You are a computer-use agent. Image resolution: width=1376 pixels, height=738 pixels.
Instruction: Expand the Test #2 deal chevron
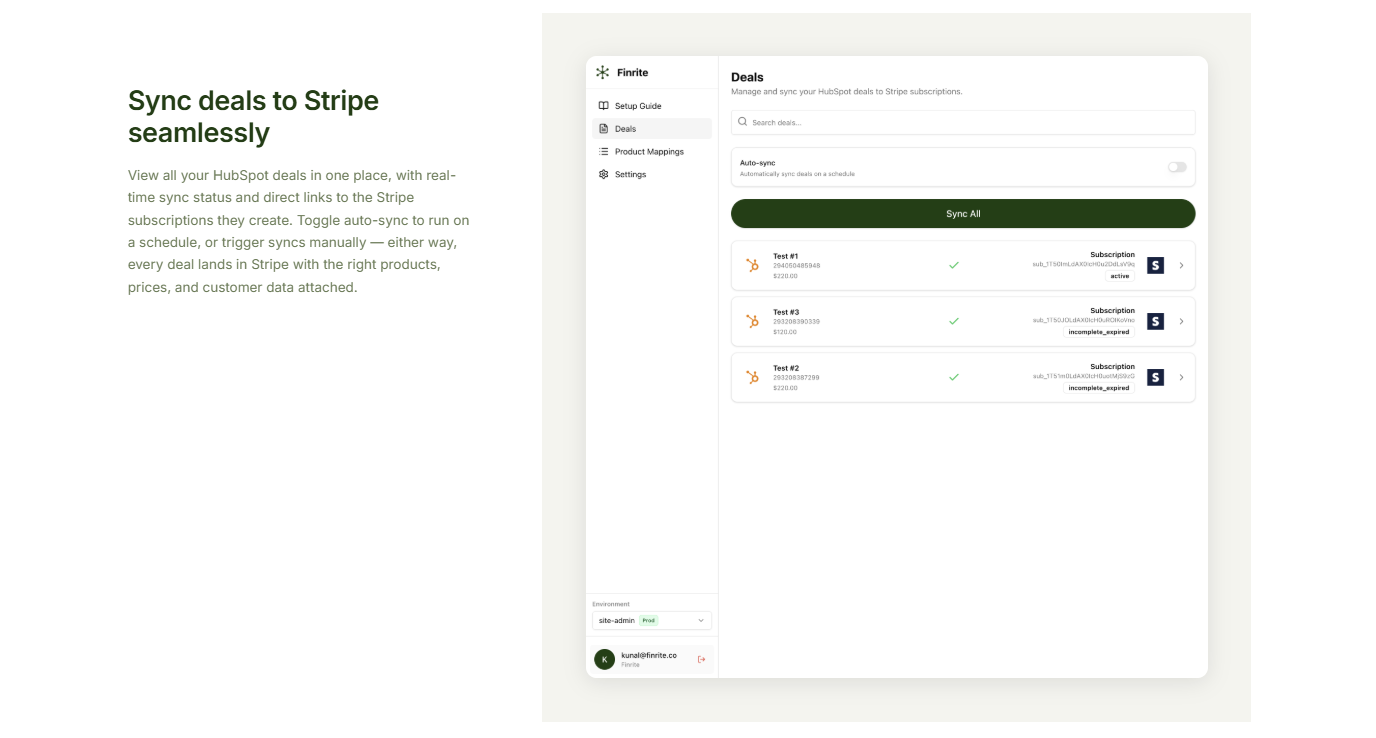(1181, 378)
